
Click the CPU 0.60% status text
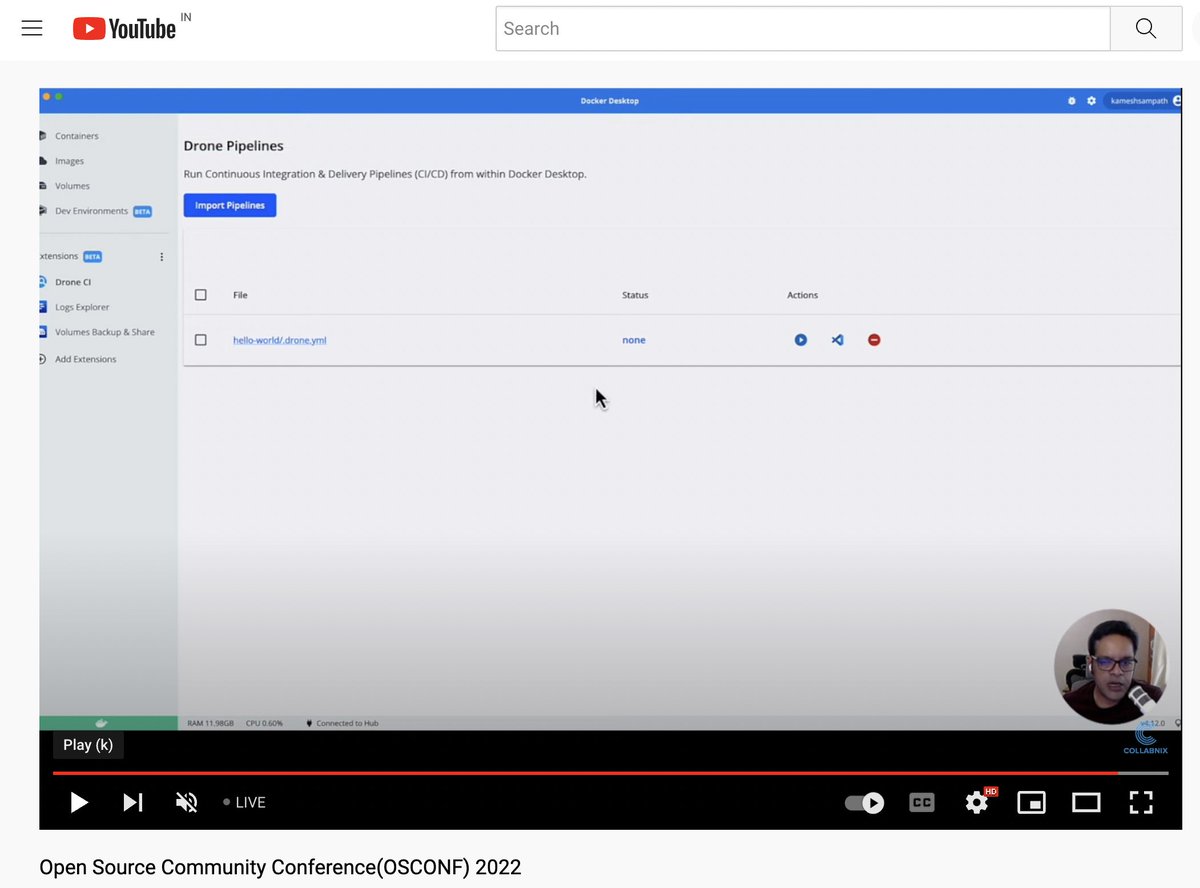pos(265,723)
